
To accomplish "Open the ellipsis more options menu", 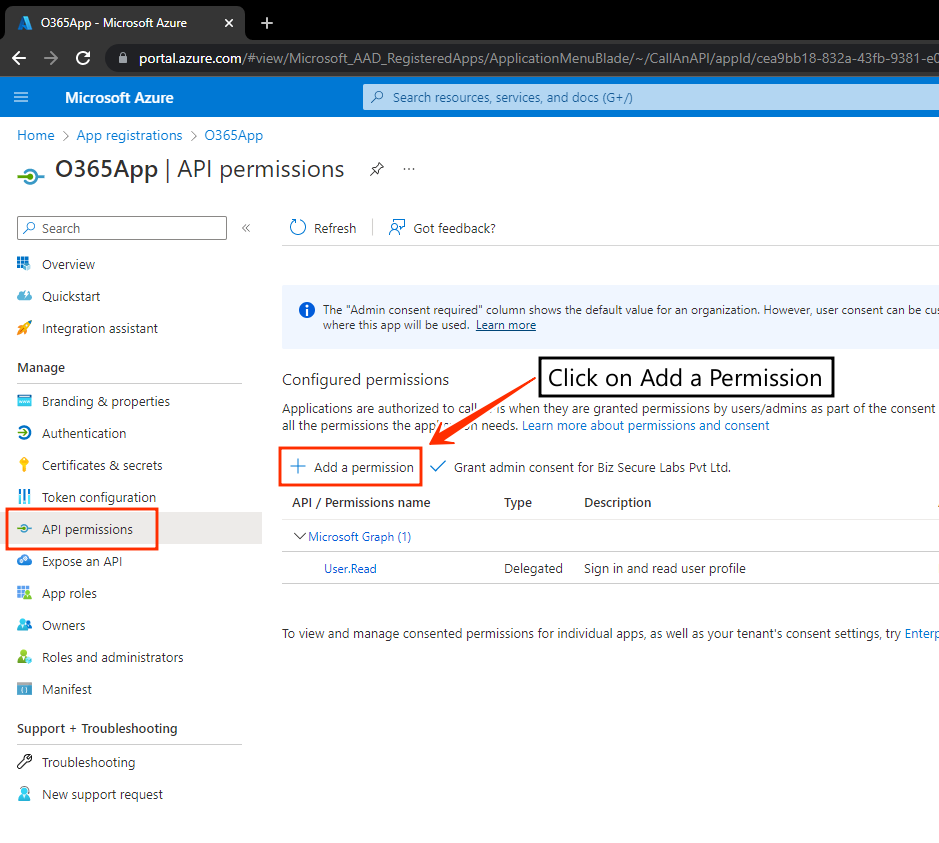I will pos(409,170).
